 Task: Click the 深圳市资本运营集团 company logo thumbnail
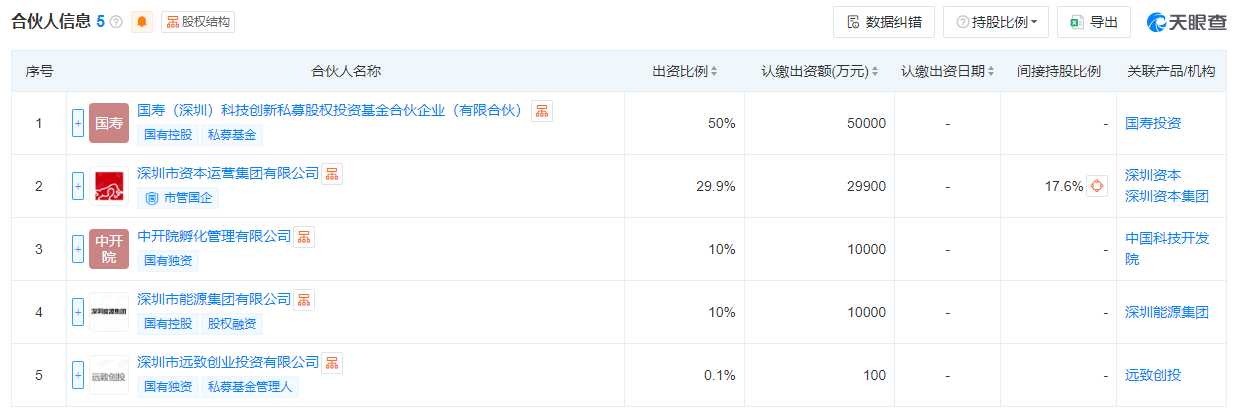tap(108, 186)
